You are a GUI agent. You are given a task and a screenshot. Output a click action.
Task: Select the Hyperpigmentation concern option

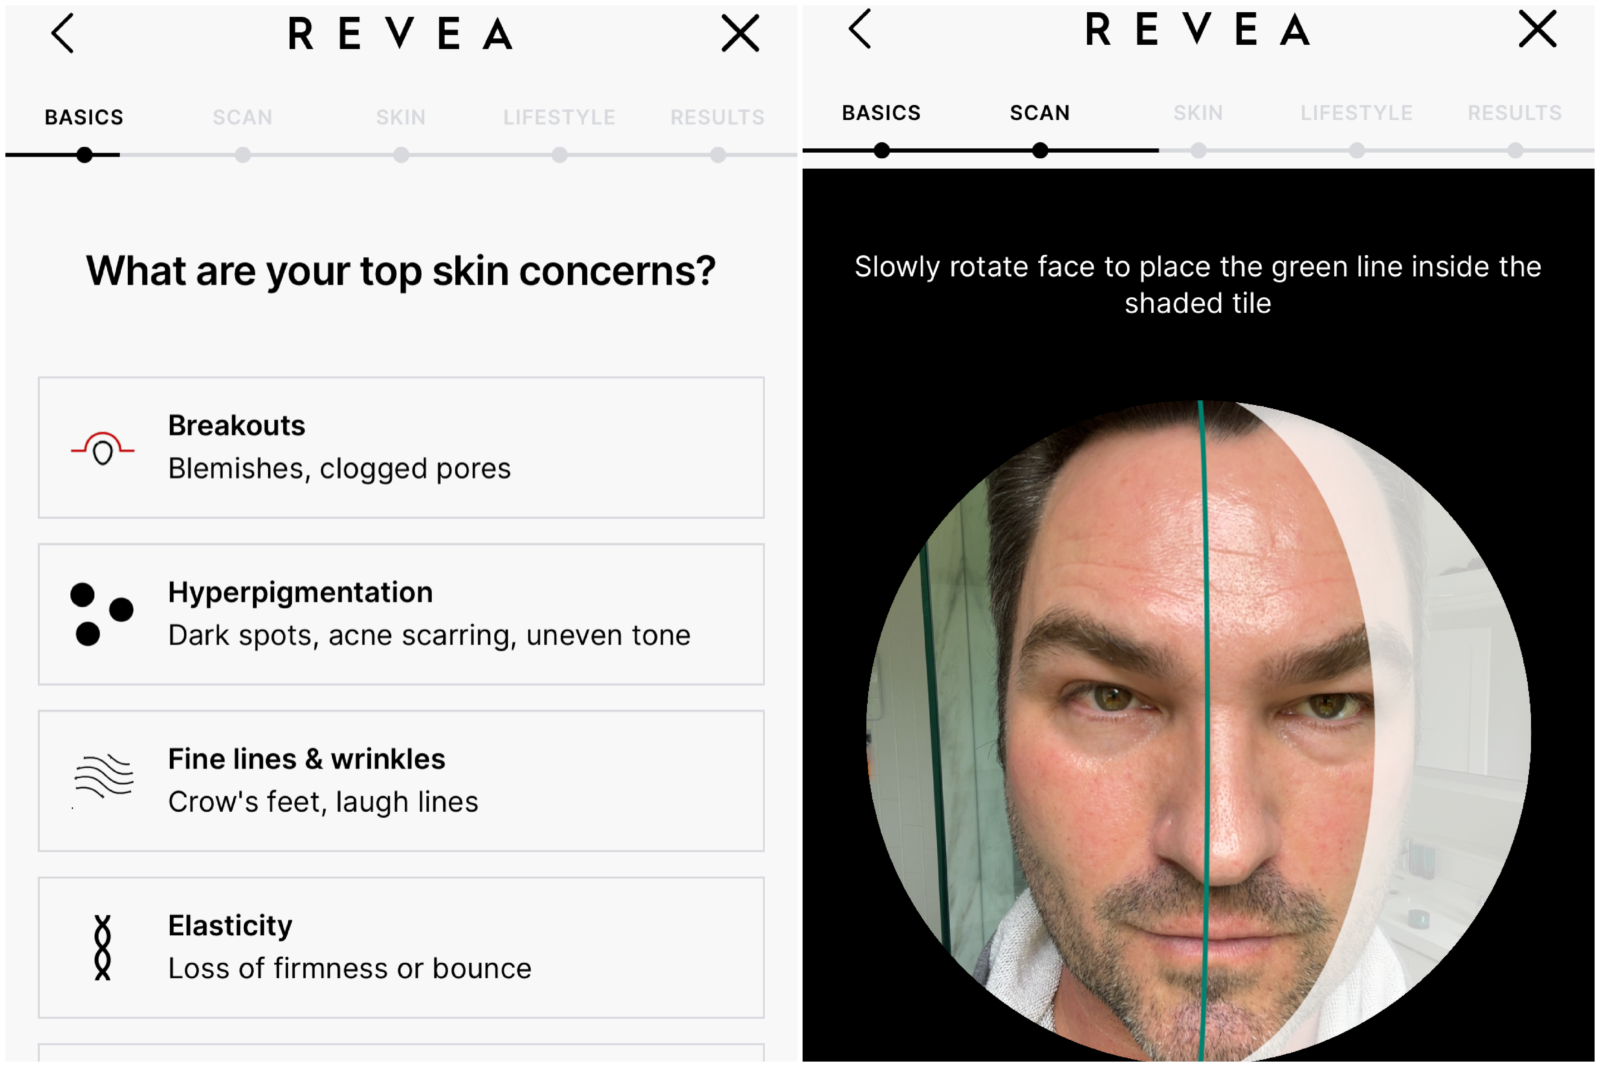[401, 615]
